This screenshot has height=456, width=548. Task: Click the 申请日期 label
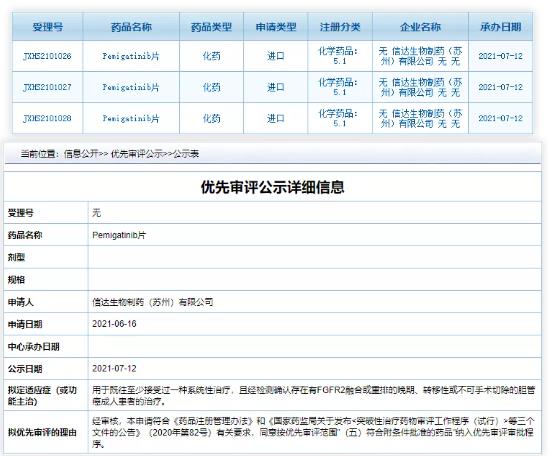tap(25, 324)
